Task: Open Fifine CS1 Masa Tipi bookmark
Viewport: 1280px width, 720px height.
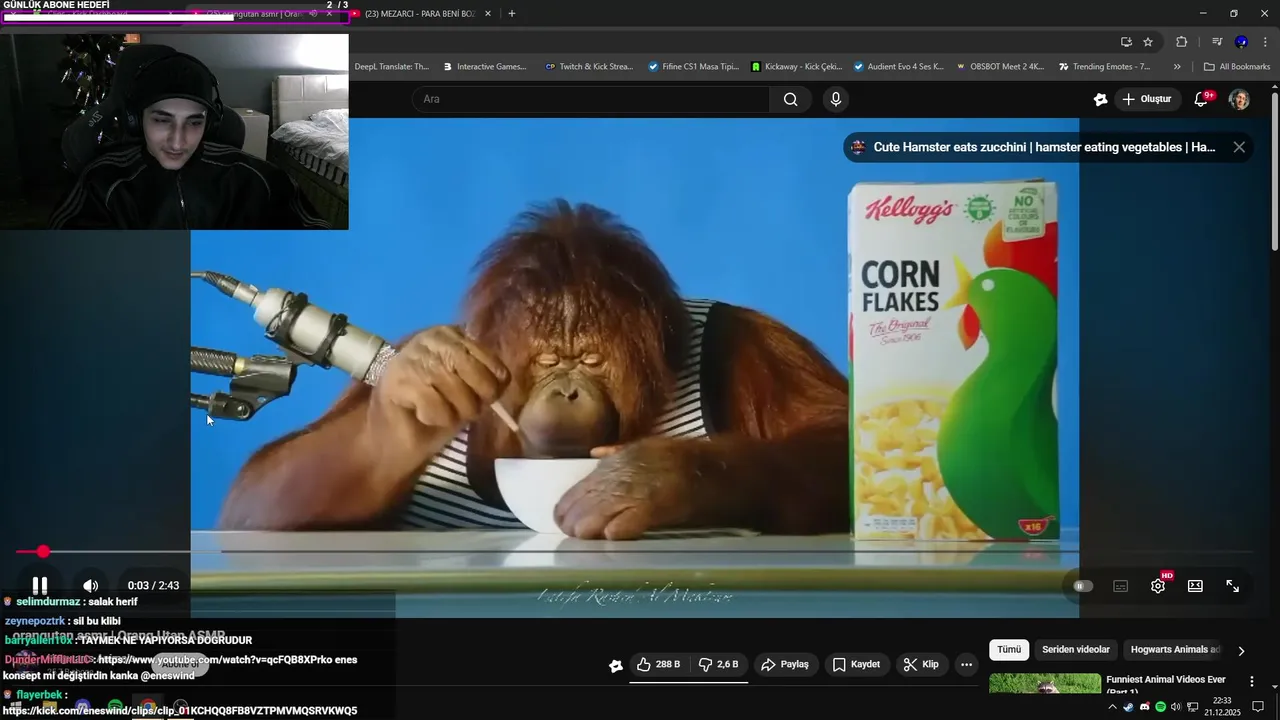Action: click(x=693, y=67)
